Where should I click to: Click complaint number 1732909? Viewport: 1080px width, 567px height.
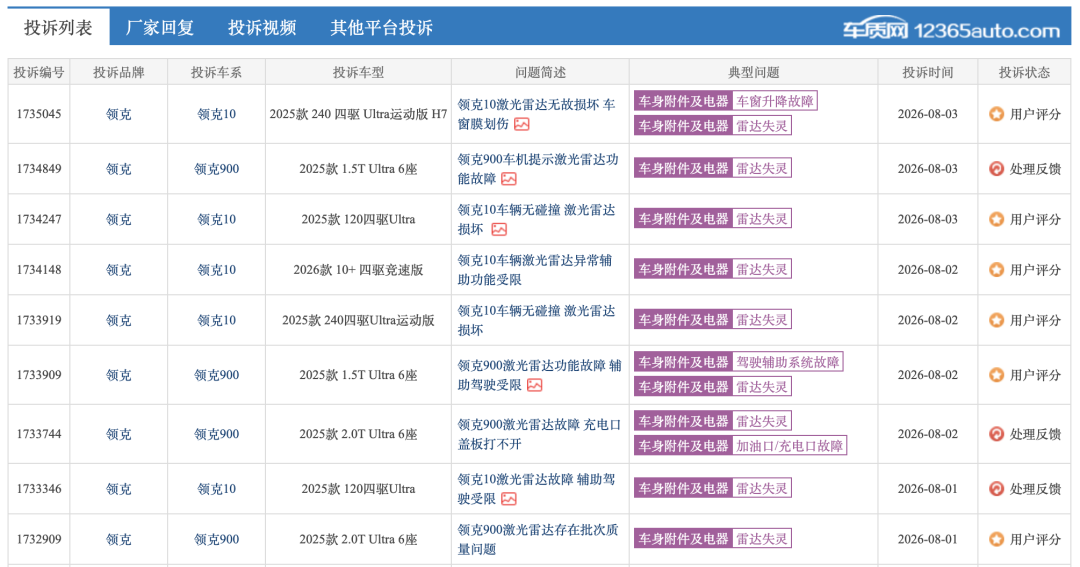[x=39, y=539]
